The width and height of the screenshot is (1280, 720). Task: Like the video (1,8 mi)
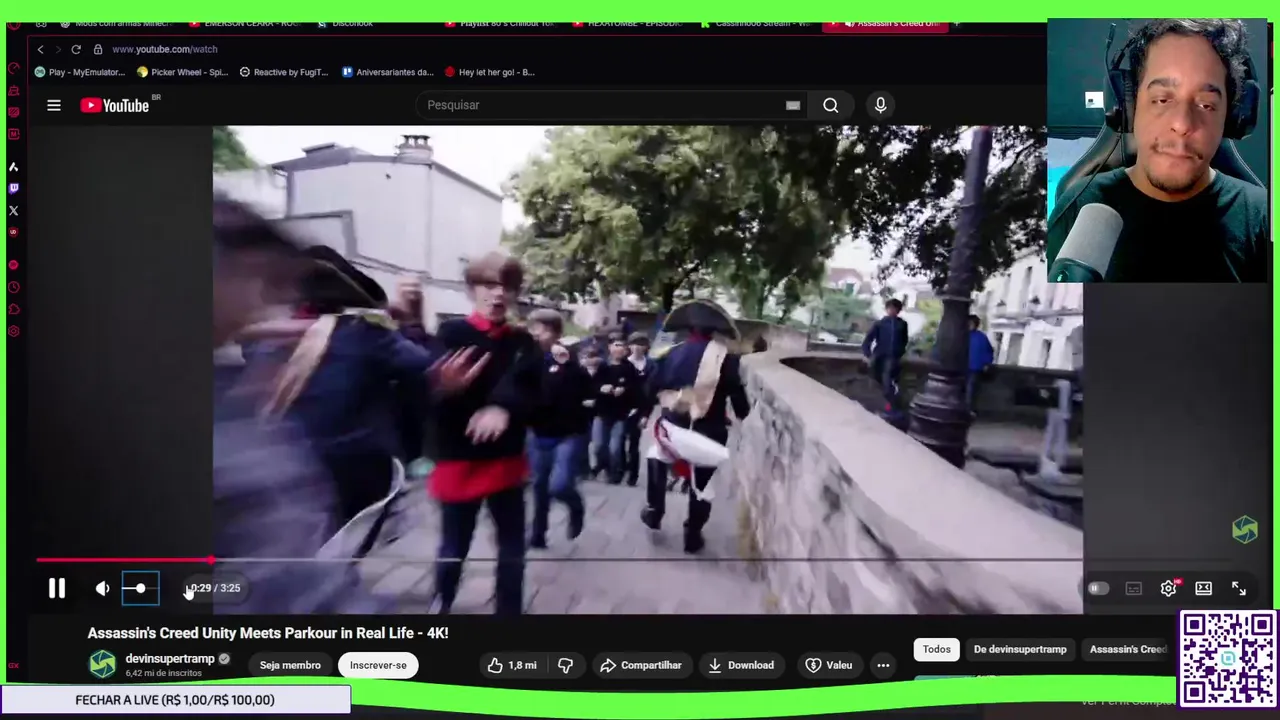512,665
